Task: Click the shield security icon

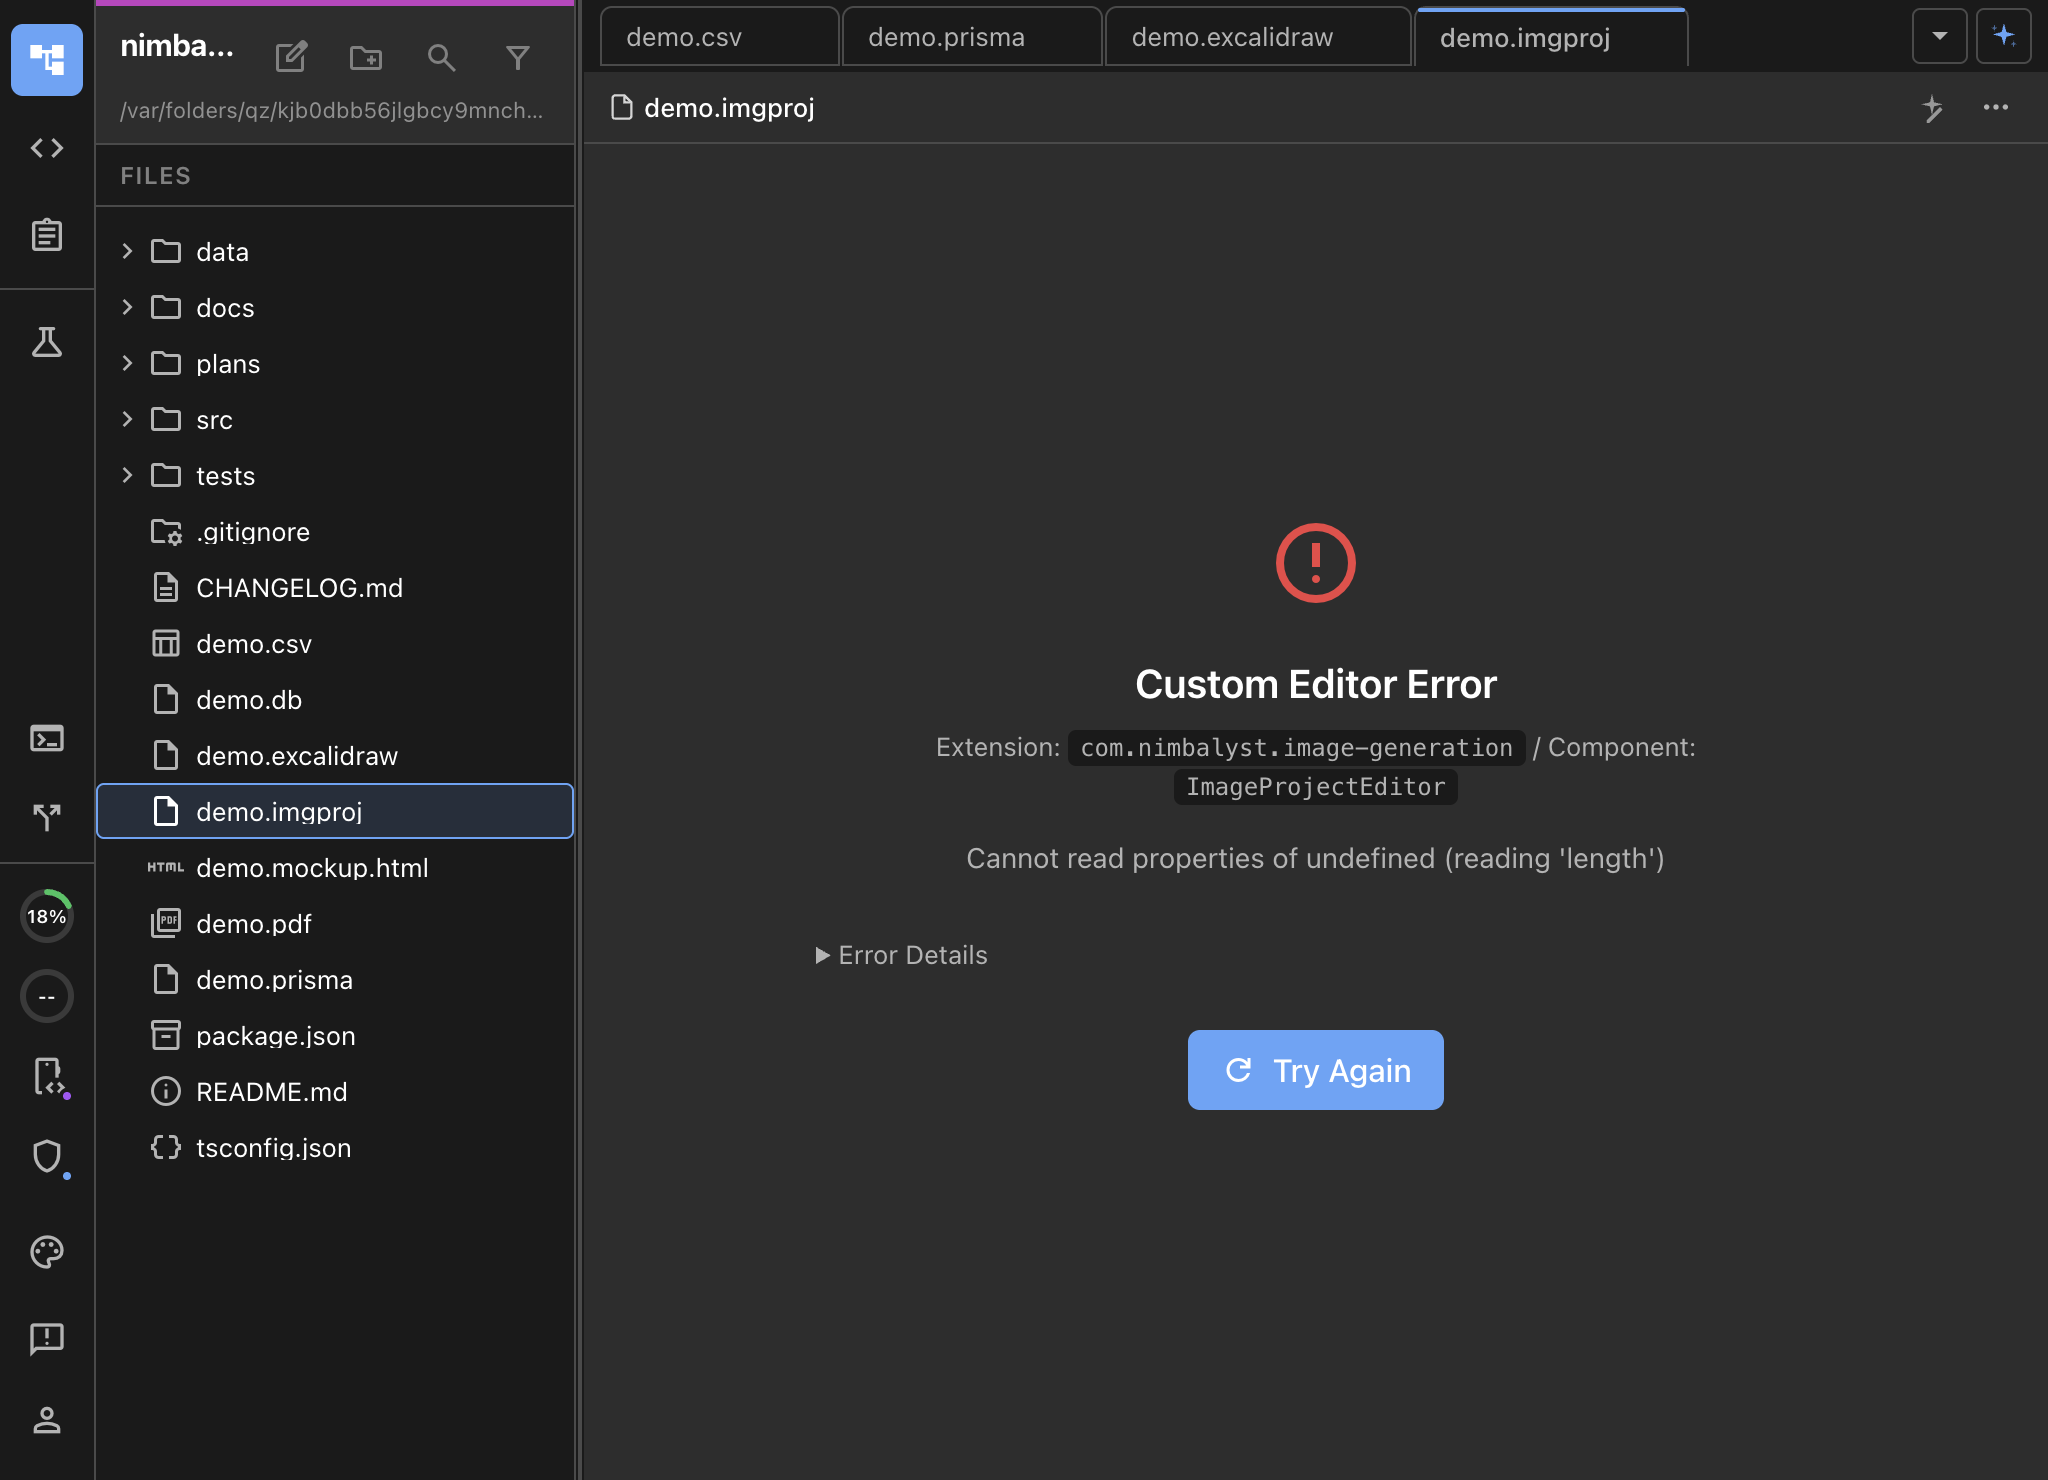Action: click(x=47, y=1156)
